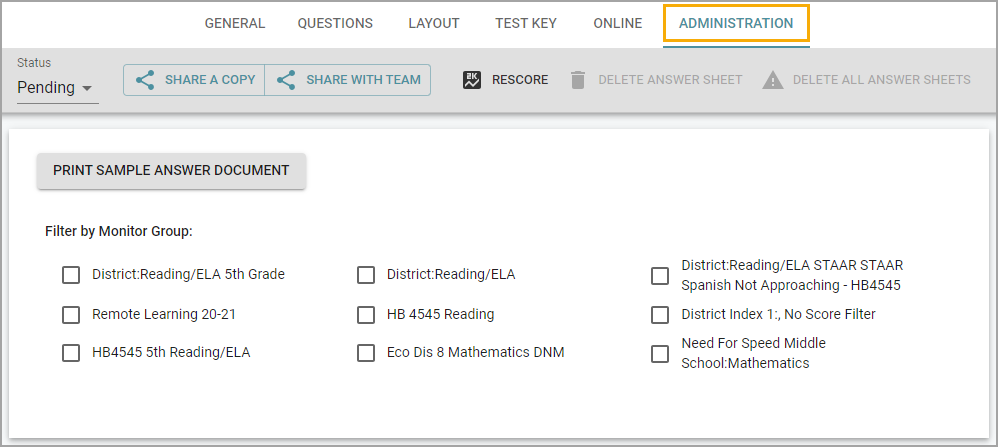The width and height of the screenshot is (998, 447).
Task: Click the Rescore chart icon
Action: click(472, 80)
